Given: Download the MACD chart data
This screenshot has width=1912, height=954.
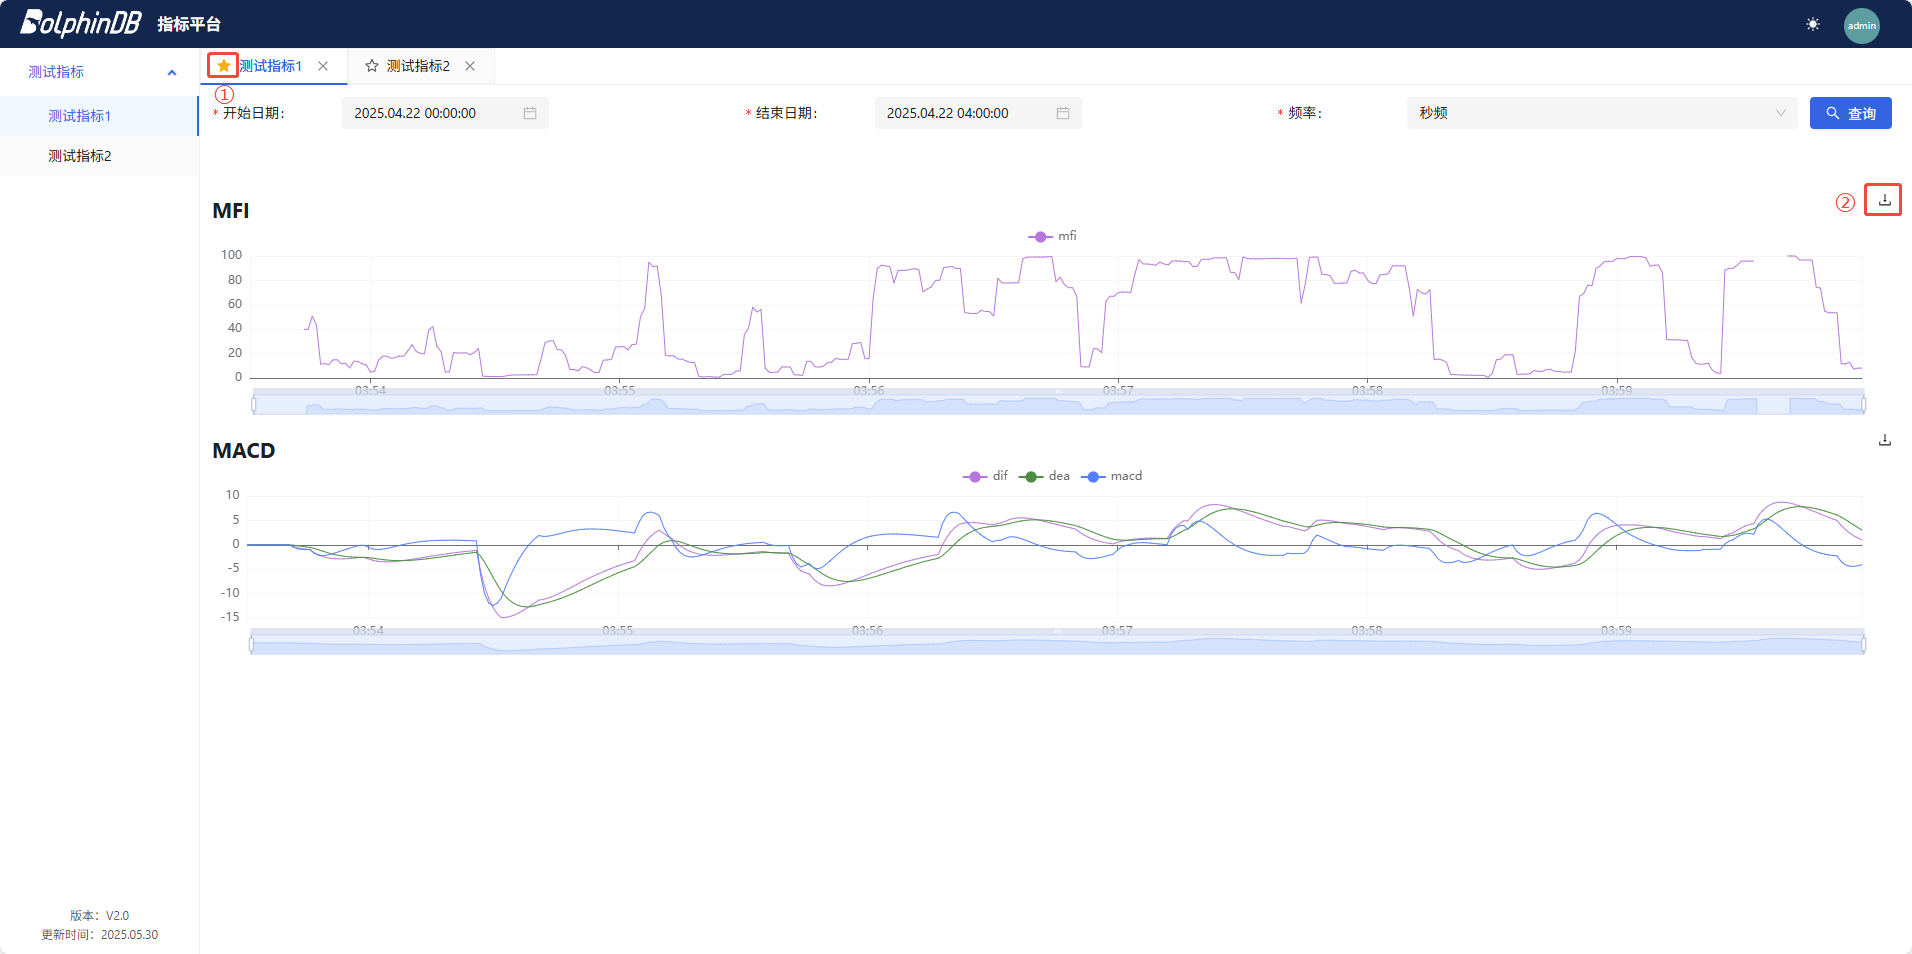Looking at the screenshot, I should 1884,440.
